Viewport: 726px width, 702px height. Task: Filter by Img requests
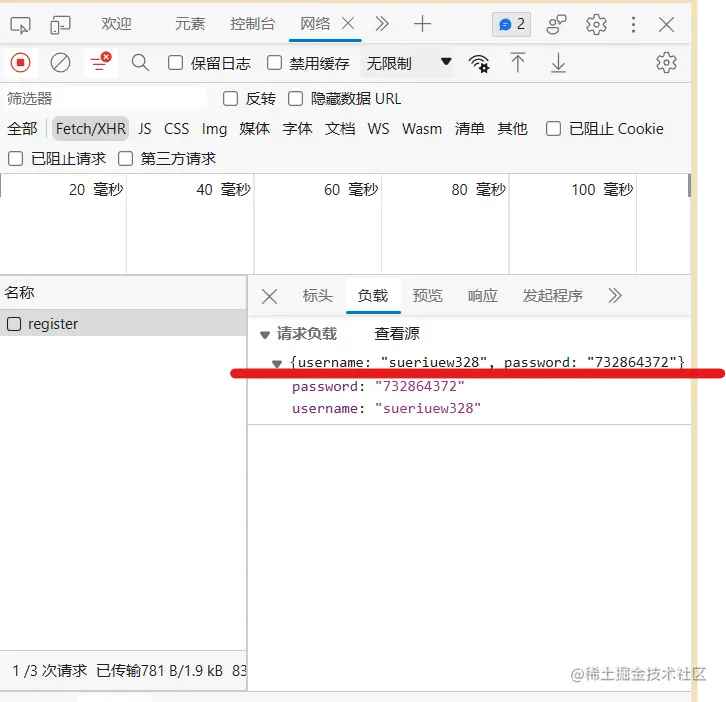tap(214, 129)
